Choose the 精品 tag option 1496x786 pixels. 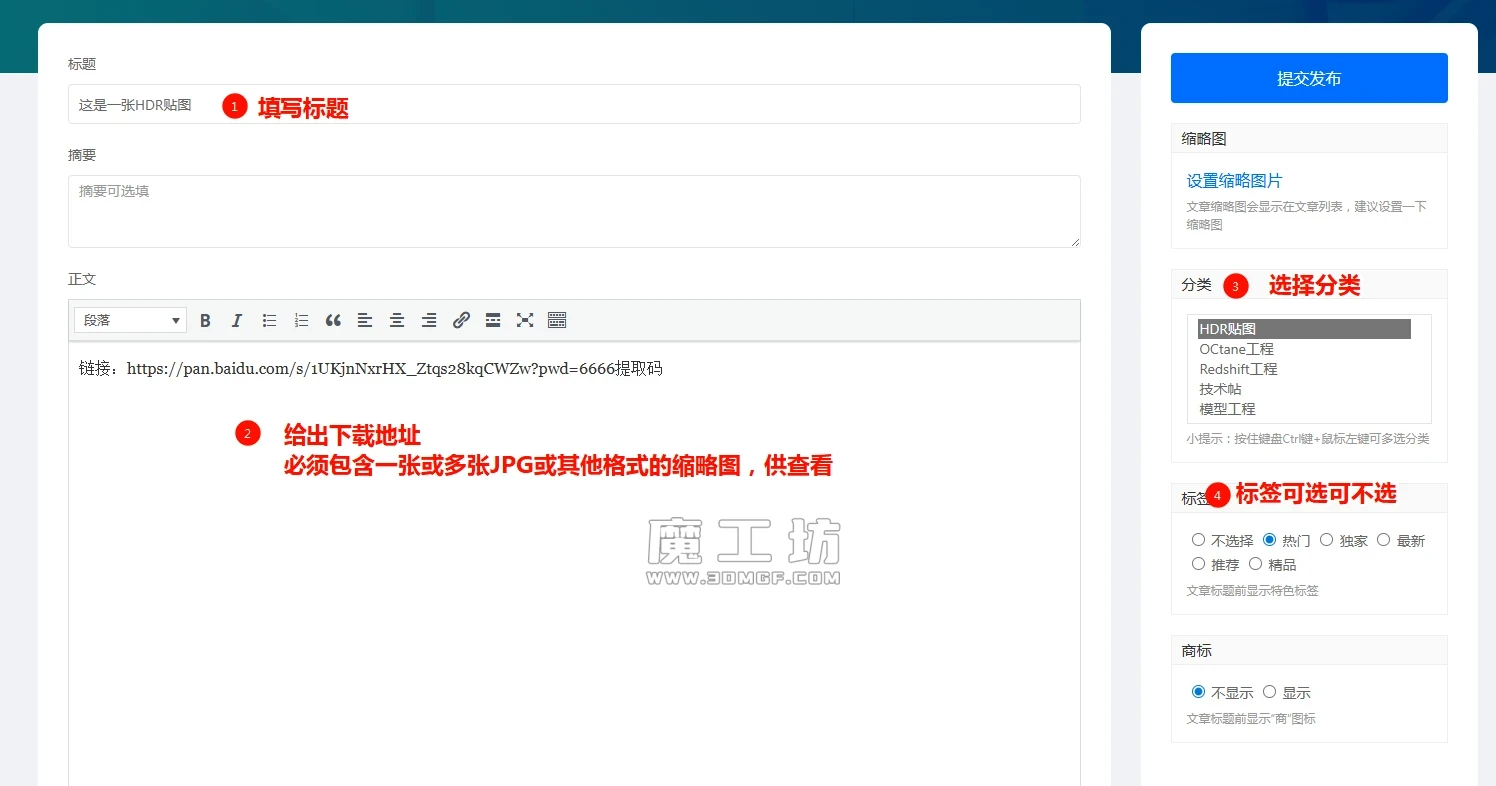pyautogui.click(x=1256, y=564)
